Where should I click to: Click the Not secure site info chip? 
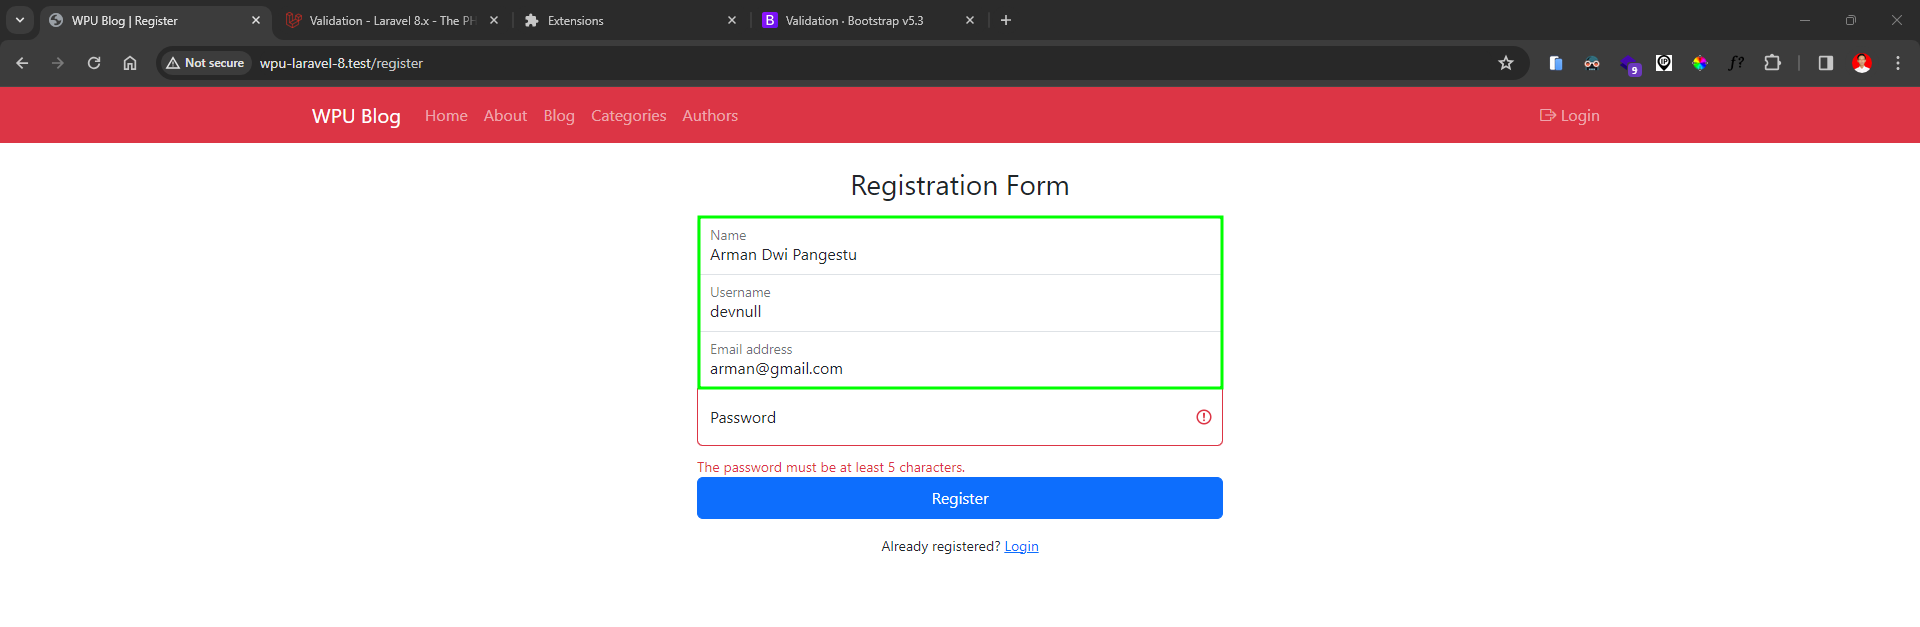(205, 63)
